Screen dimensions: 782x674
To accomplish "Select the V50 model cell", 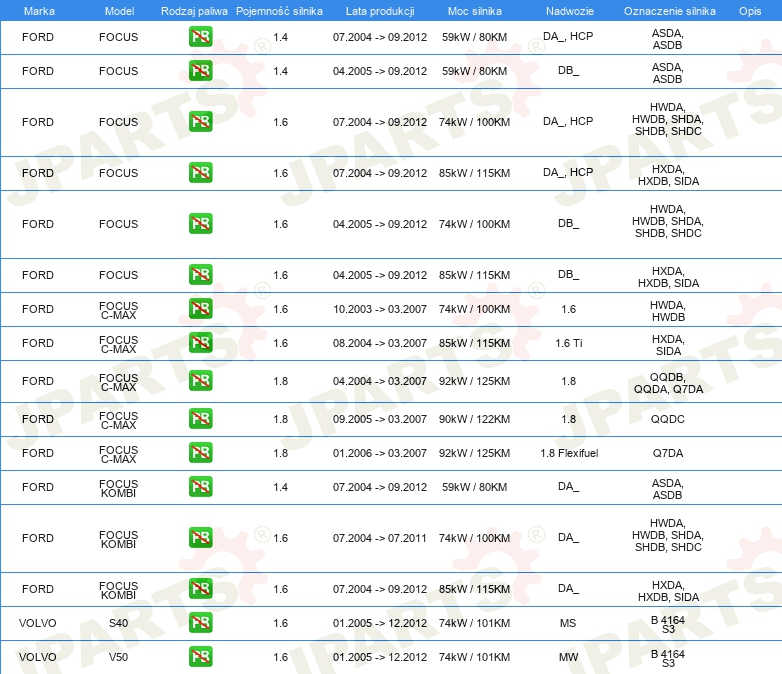I will pos(118,657).
